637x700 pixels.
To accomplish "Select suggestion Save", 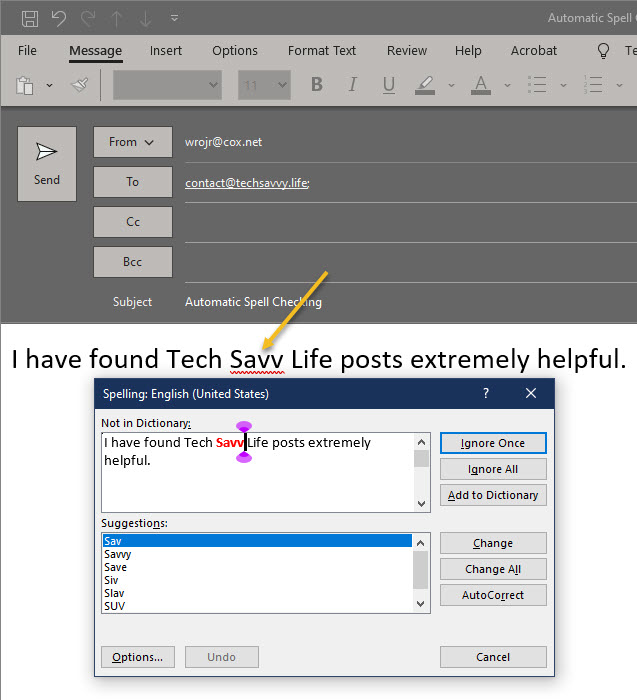I will [257, 567].
